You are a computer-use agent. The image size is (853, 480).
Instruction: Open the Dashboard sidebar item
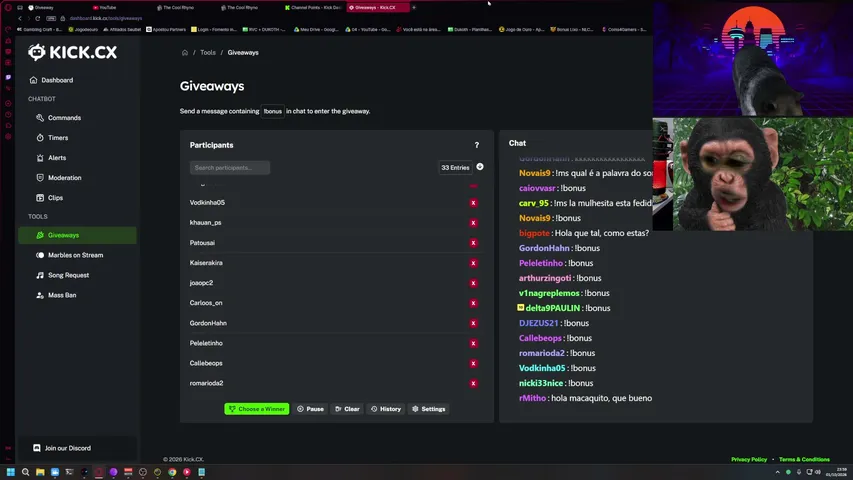[x=52, y=80]
